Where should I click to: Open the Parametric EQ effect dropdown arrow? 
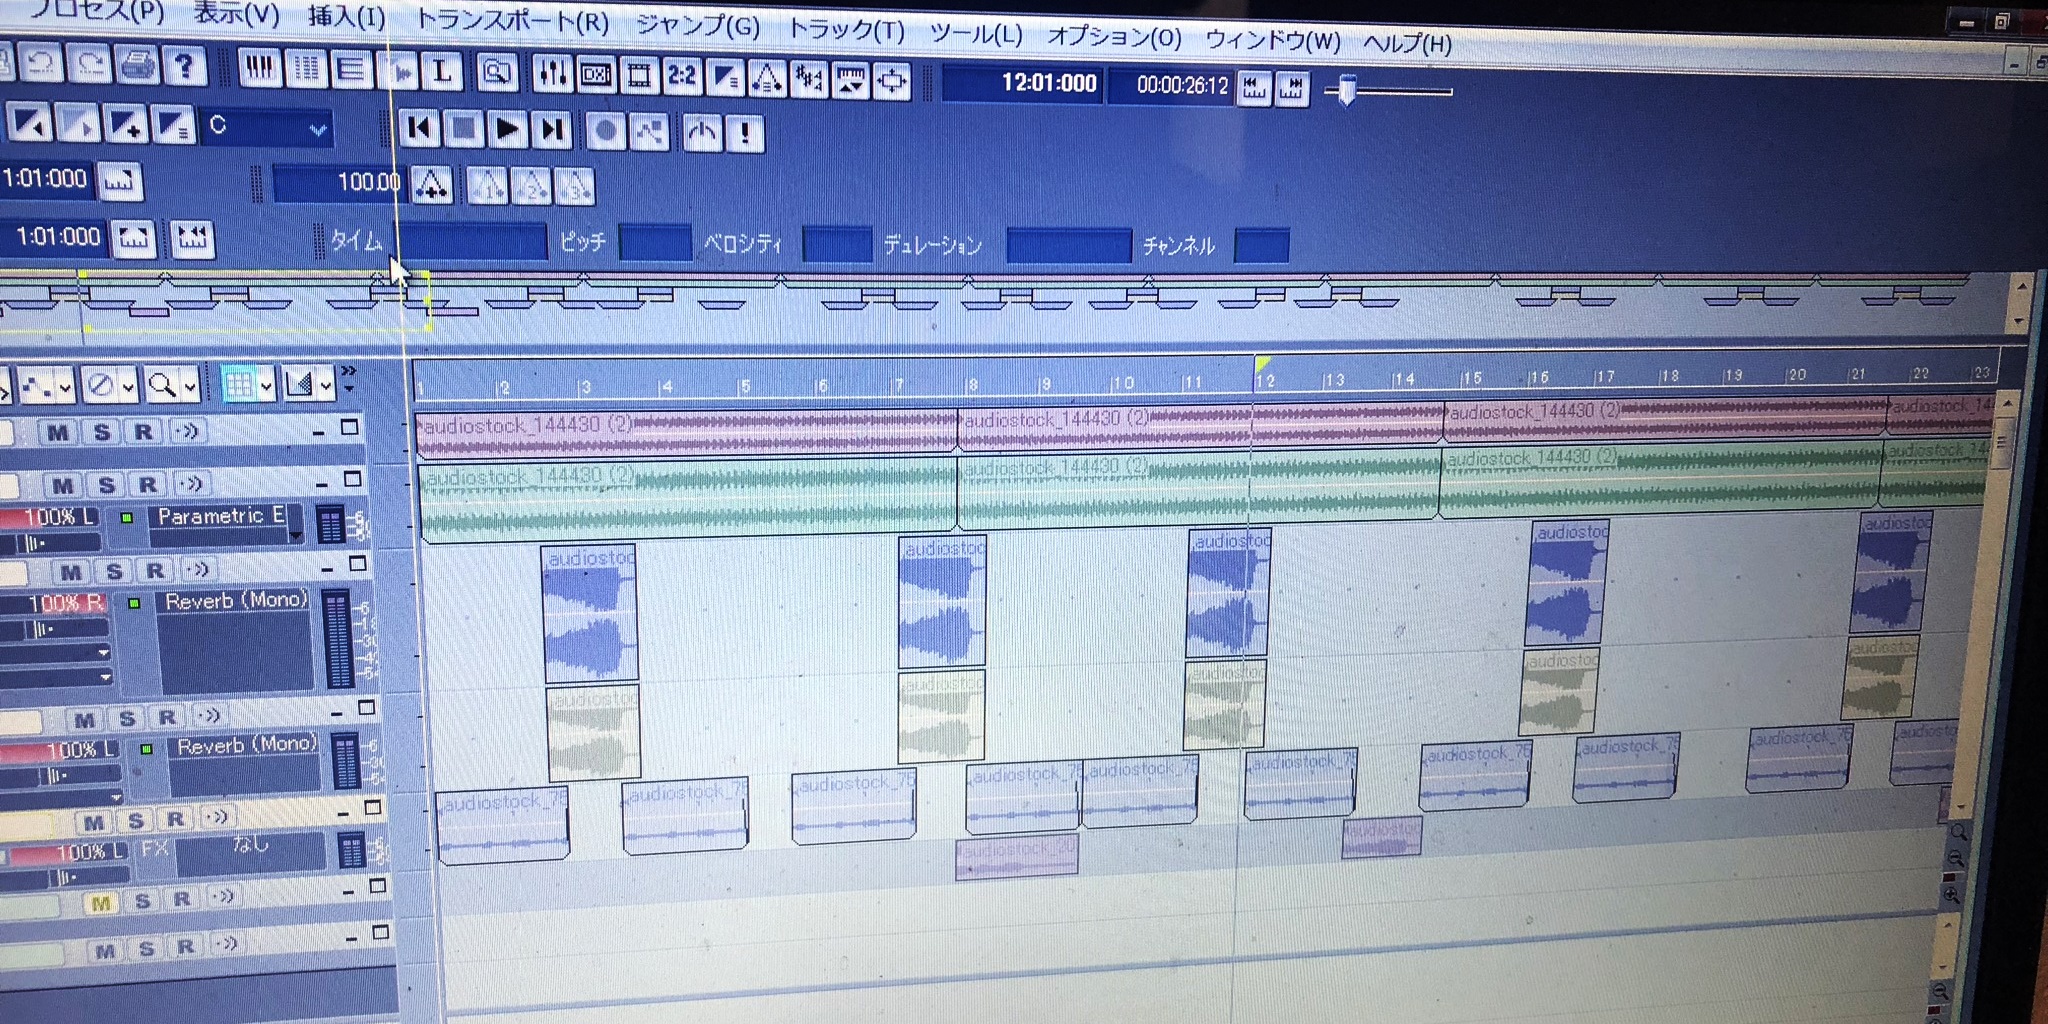point(295,536)
